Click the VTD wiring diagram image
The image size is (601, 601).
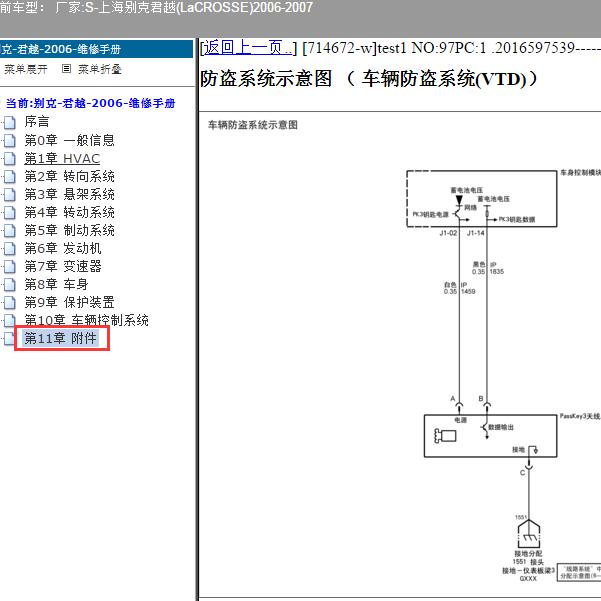(x=502, y=376)
